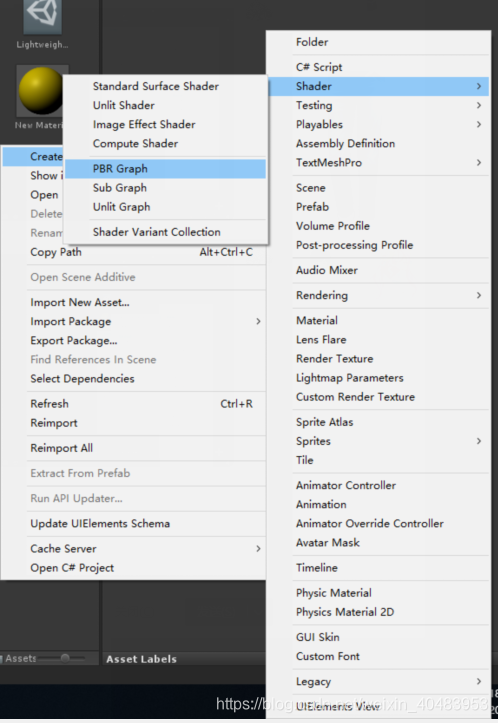Expand the Cache Server submenu
The width and height of the screenshot is (498, 723).
pos(134,549)
